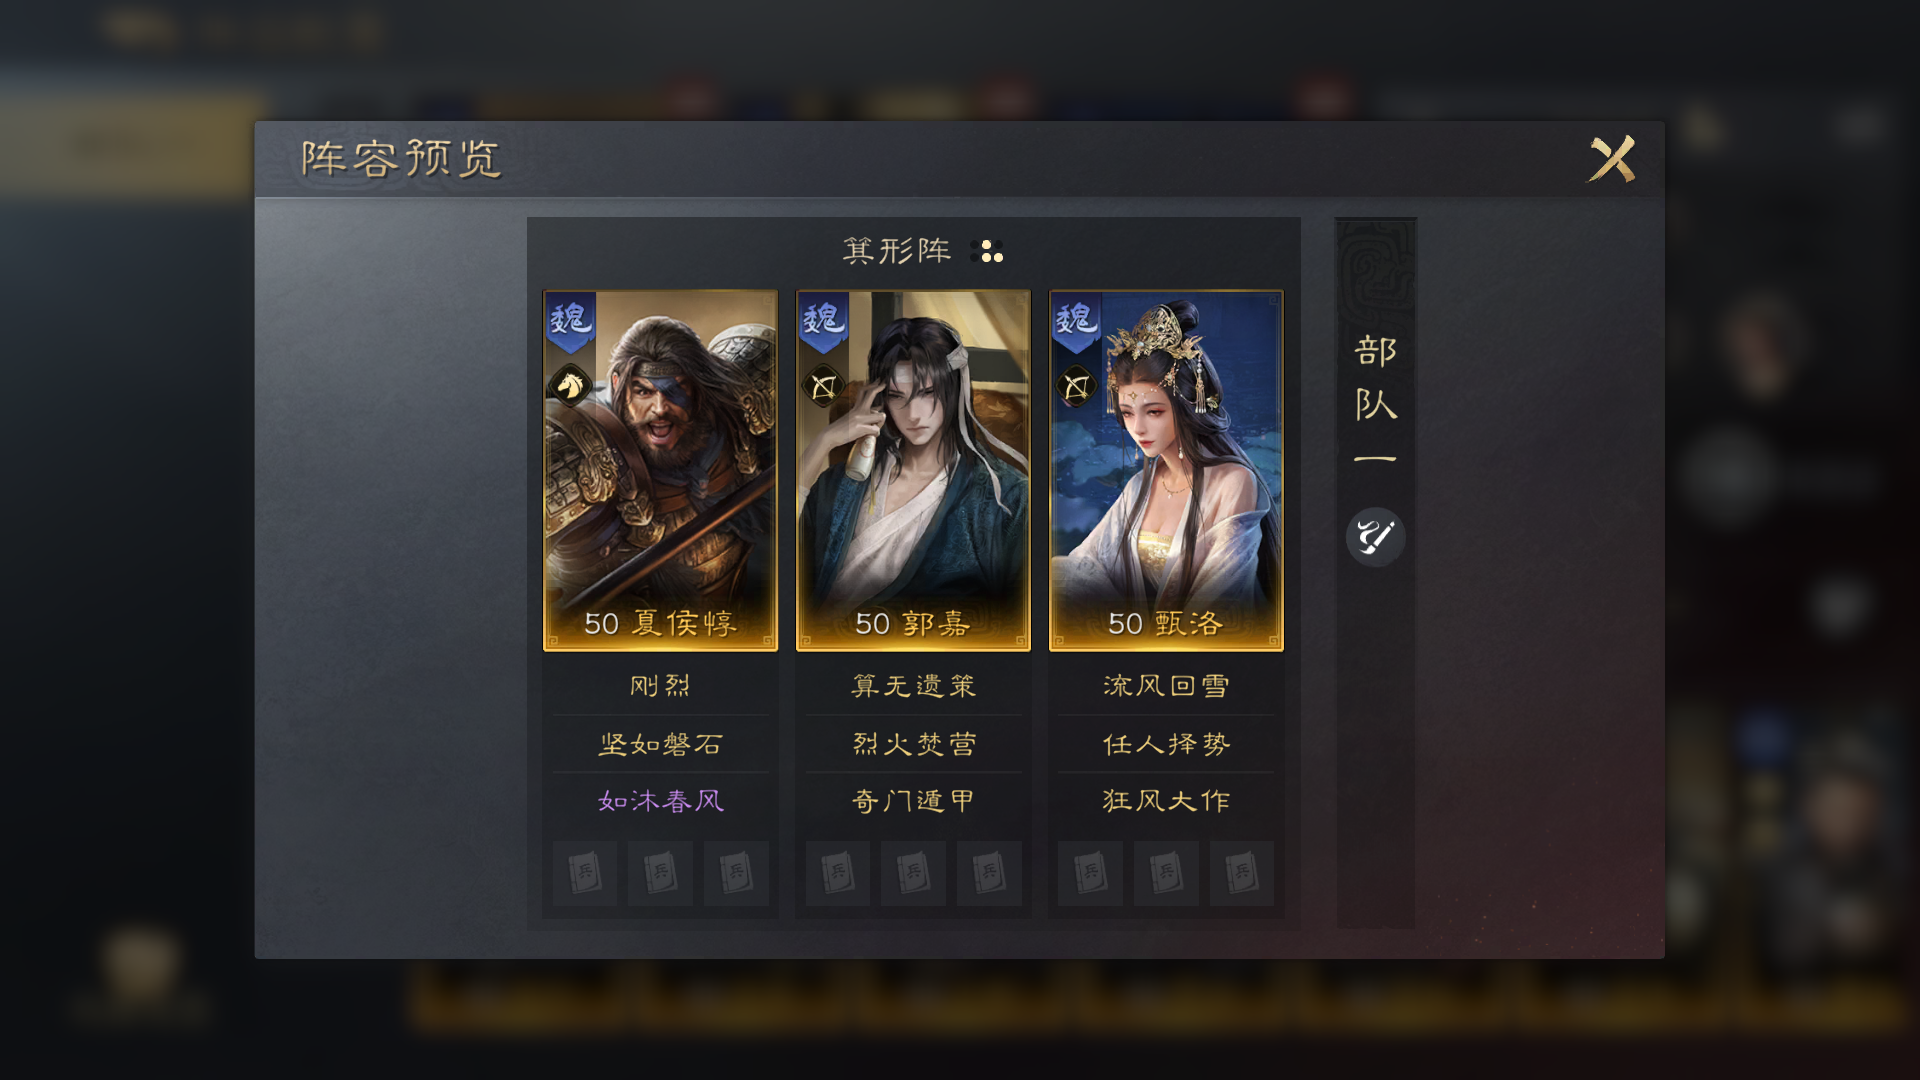1920x1080 pixels.
Task: Click the 魏 faction badge on 郭嘉 card
Action: [x=824, y=322]
